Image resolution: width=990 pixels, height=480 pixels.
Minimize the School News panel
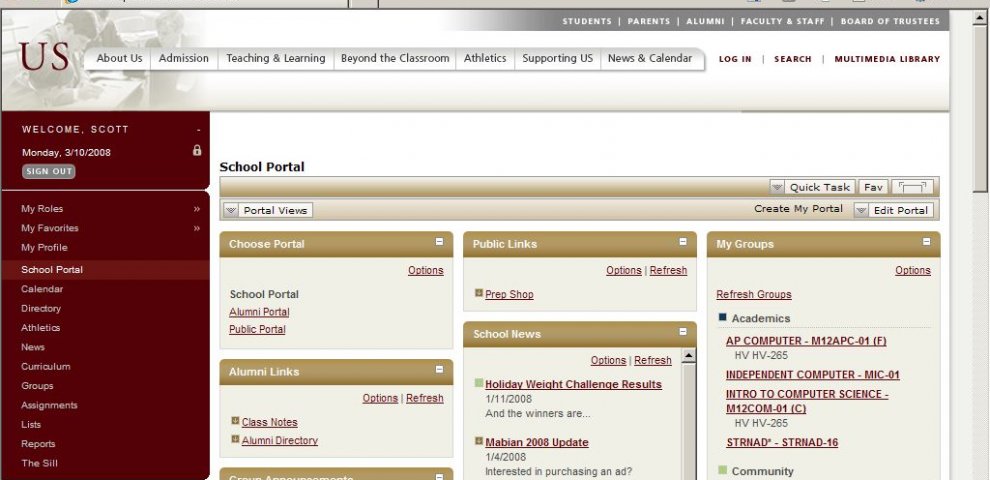pyautogui.click(x=683, y=332)
